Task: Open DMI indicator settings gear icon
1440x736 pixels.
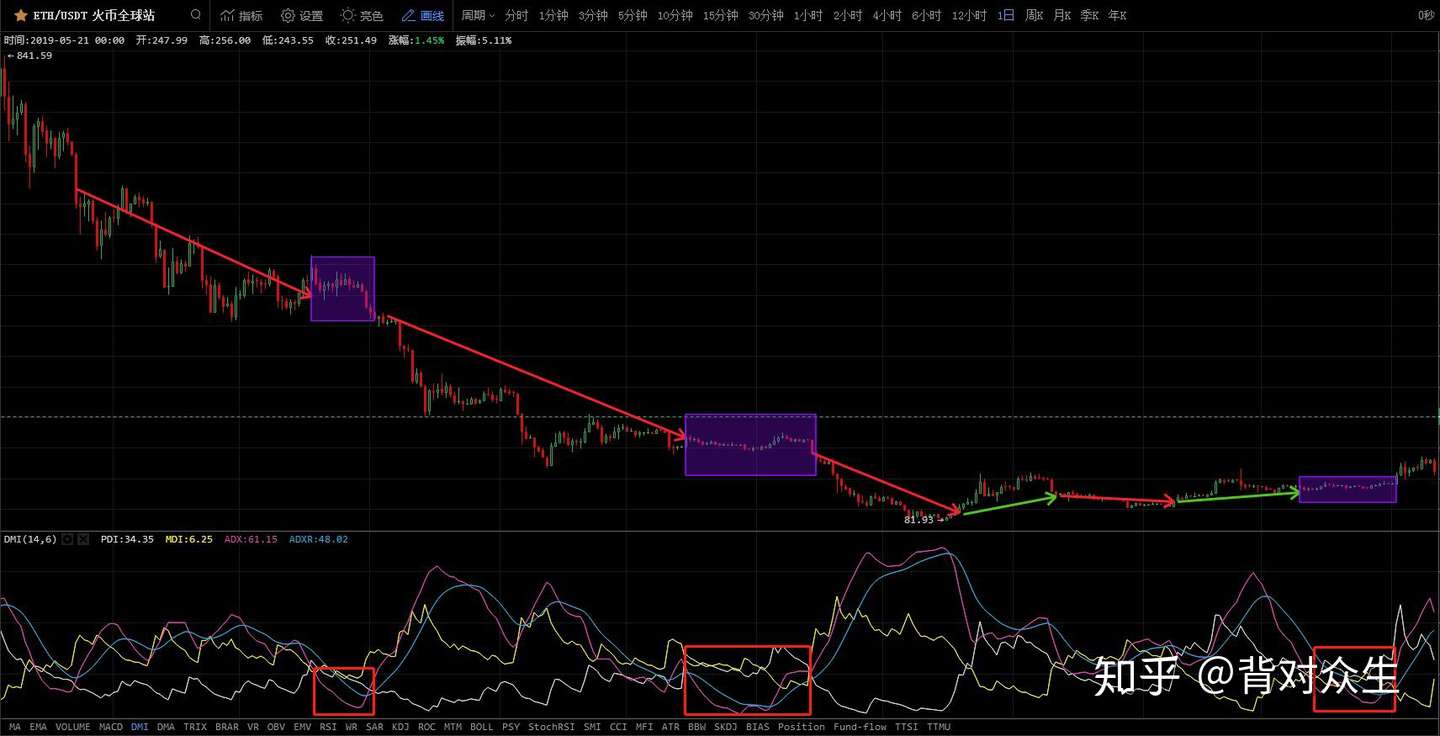Action: click(68, 539)
